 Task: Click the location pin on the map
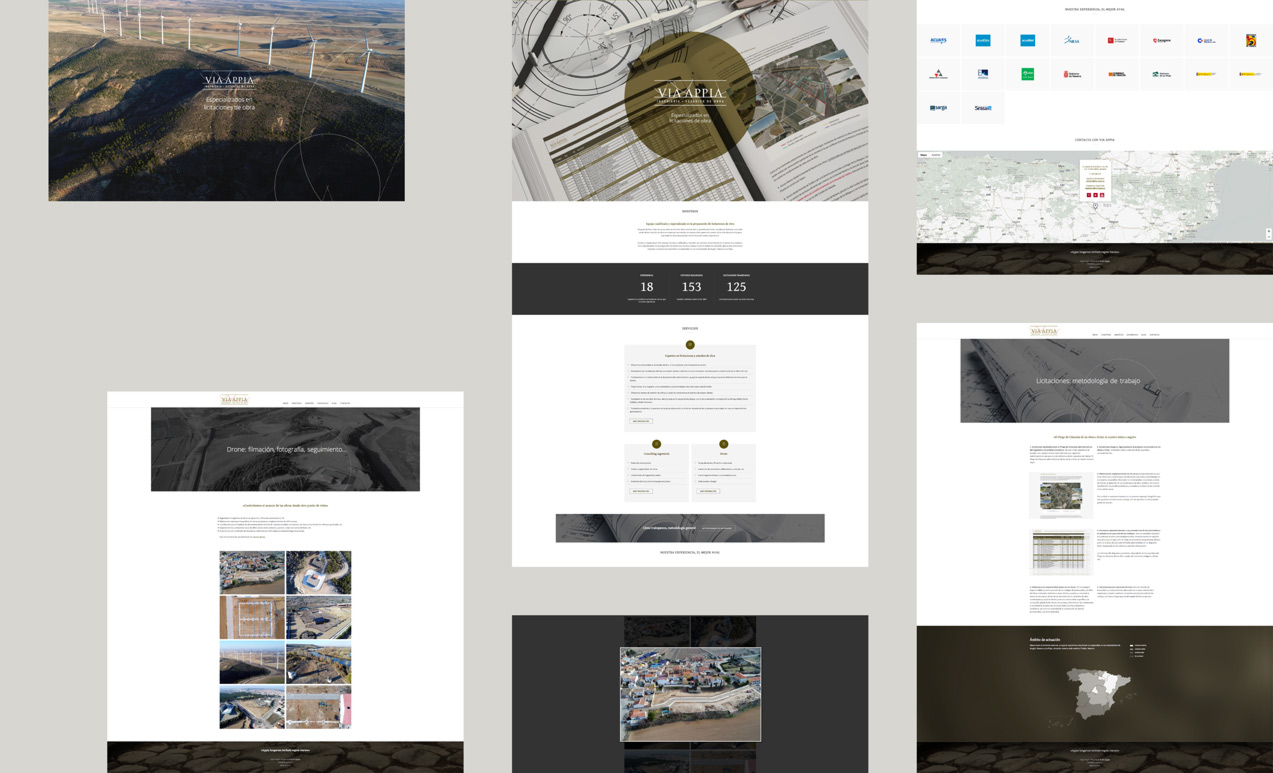coord(1095,206)
